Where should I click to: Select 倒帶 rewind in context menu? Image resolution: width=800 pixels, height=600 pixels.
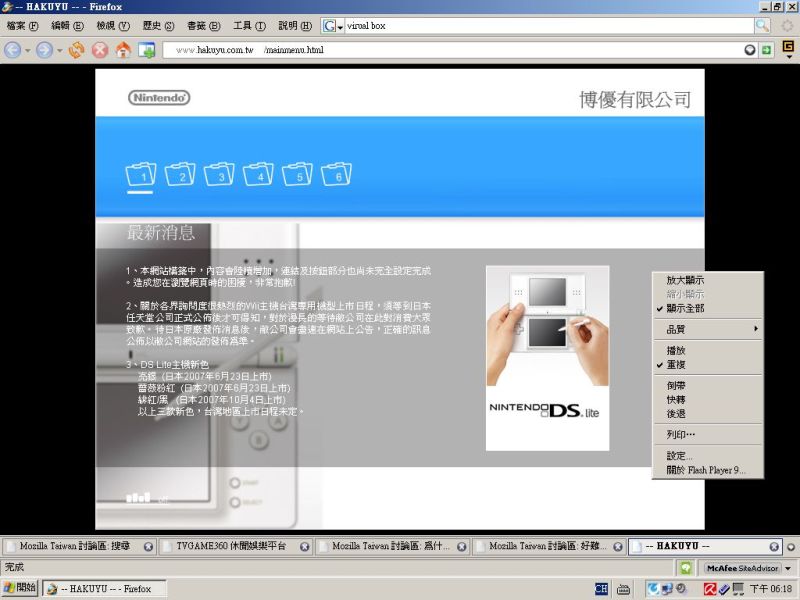click(x=708, y=385)
